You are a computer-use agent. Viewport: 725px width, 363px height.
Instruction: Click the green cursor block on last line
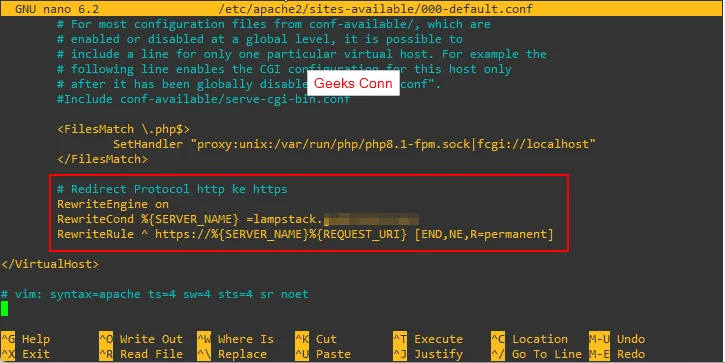point(5,308)
